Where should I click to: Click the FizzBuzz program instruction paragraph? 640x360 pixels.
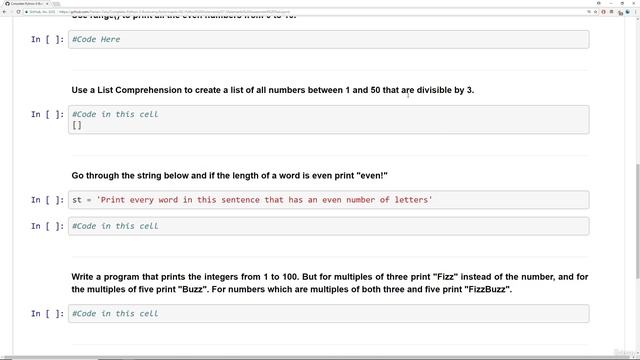tap(330, 283)
